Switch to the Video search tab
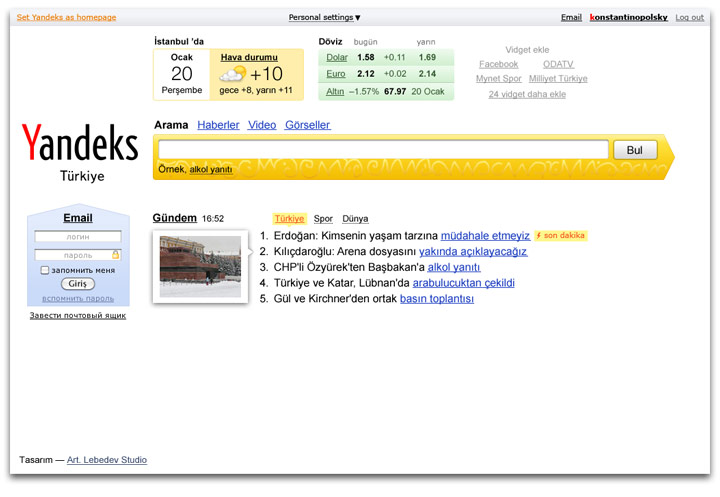 click(262, 125)
